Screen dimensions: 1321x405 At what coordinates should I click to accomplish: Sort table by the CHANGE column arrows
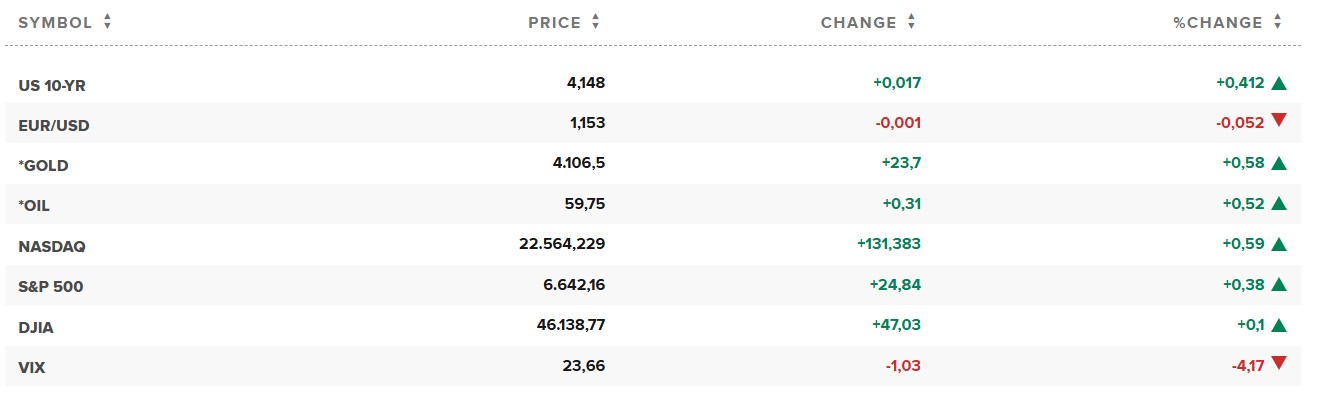911,22
